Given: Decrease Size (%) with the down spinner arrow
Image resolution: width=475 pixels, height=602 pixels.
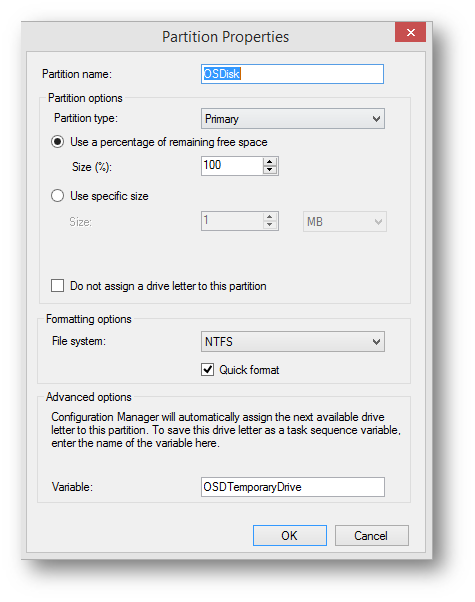Looking at the screenshot, I should click(x=270, y=170).
